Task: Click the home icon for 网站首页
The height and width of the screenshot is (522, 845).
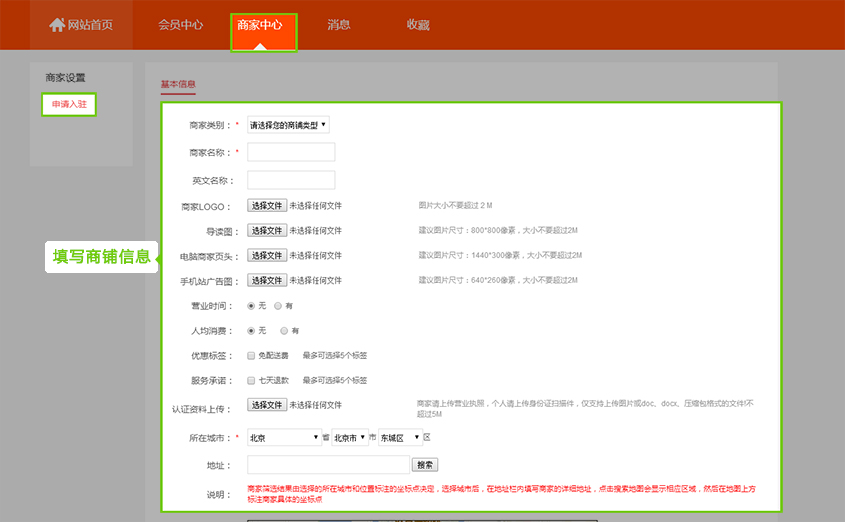Action: 57,25
